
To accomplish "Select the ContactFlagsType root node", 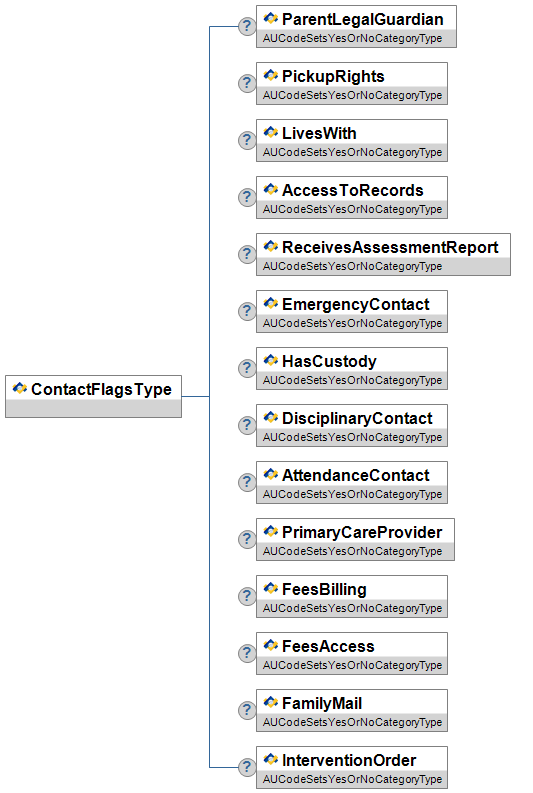I will click(94, 396).
